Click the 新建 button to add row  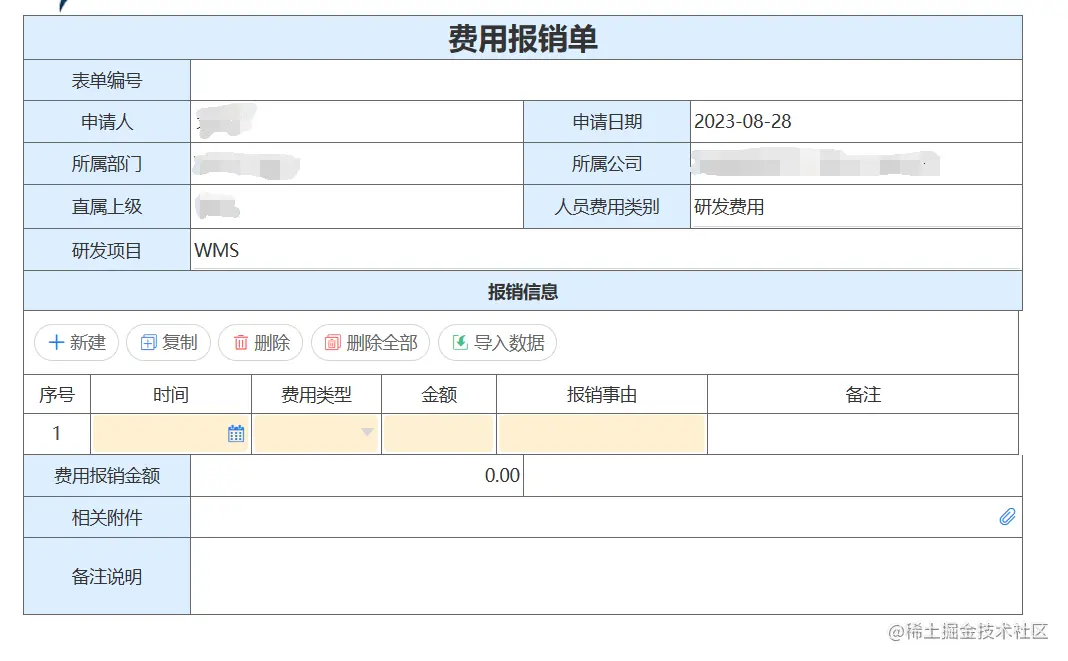tap(76, 343)
